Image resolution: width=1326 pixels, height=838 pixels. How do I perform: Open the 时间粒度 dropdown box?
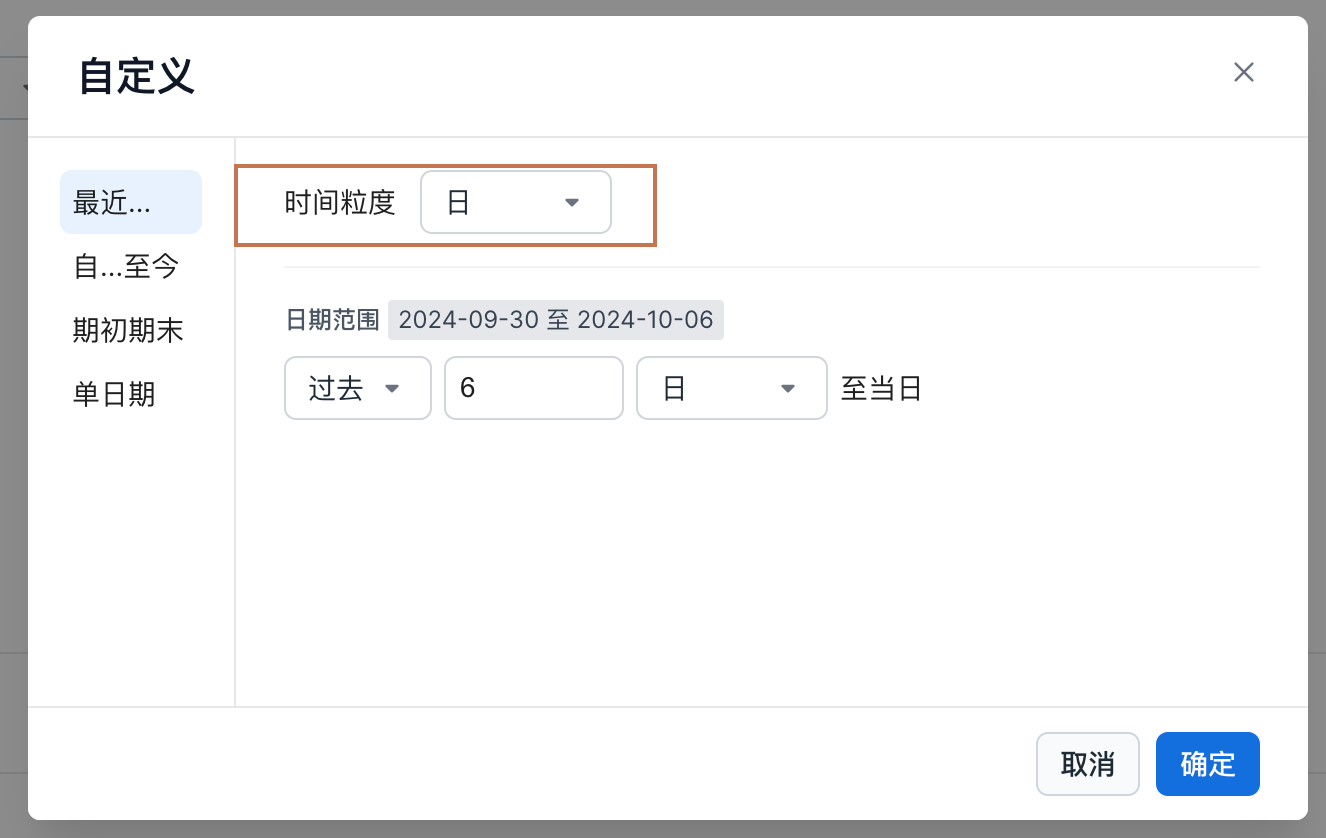515,202
